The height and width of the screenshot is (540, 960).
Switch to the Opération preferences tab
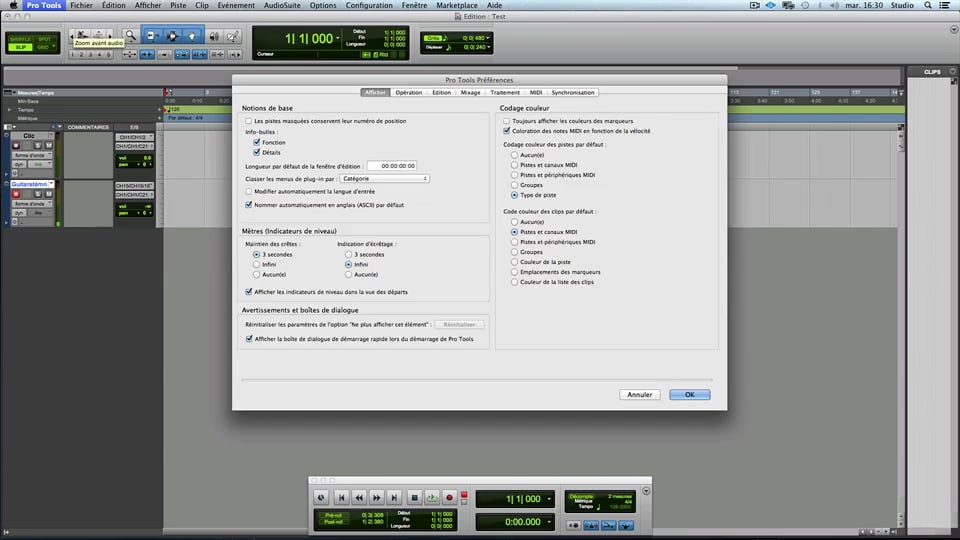pos(408,92)
